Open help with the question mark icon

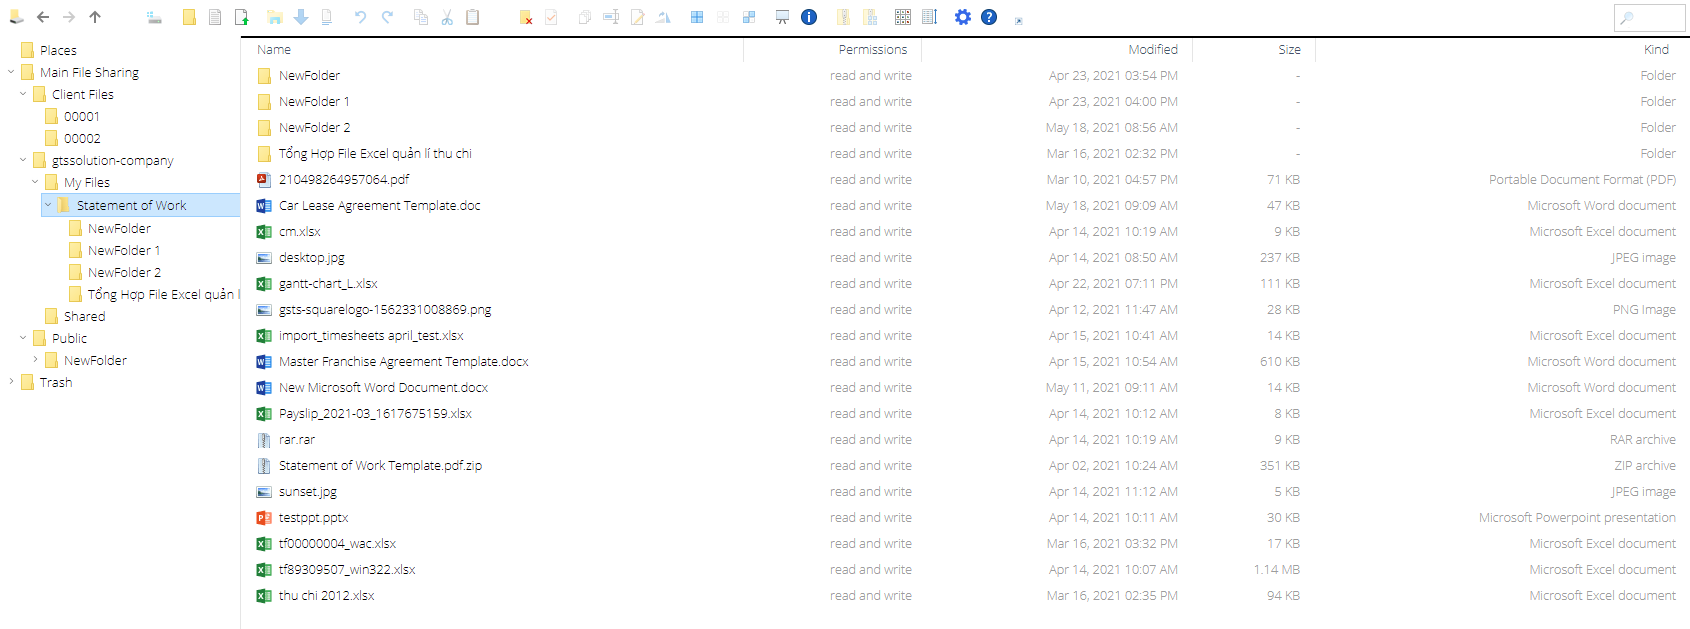989,17
